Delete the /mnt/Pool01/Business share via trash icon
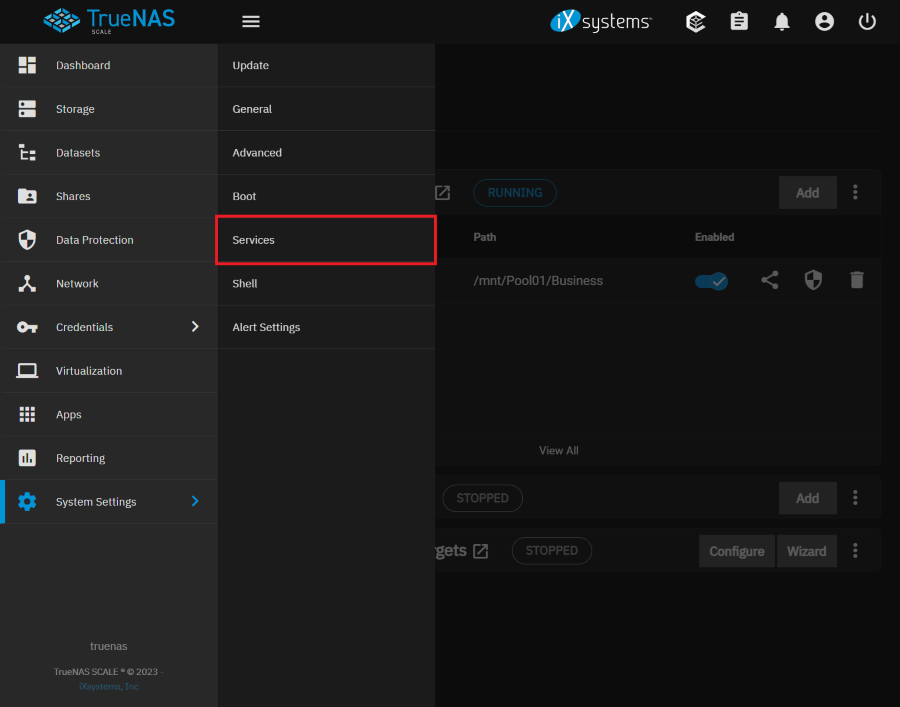 tap(857, 281)
